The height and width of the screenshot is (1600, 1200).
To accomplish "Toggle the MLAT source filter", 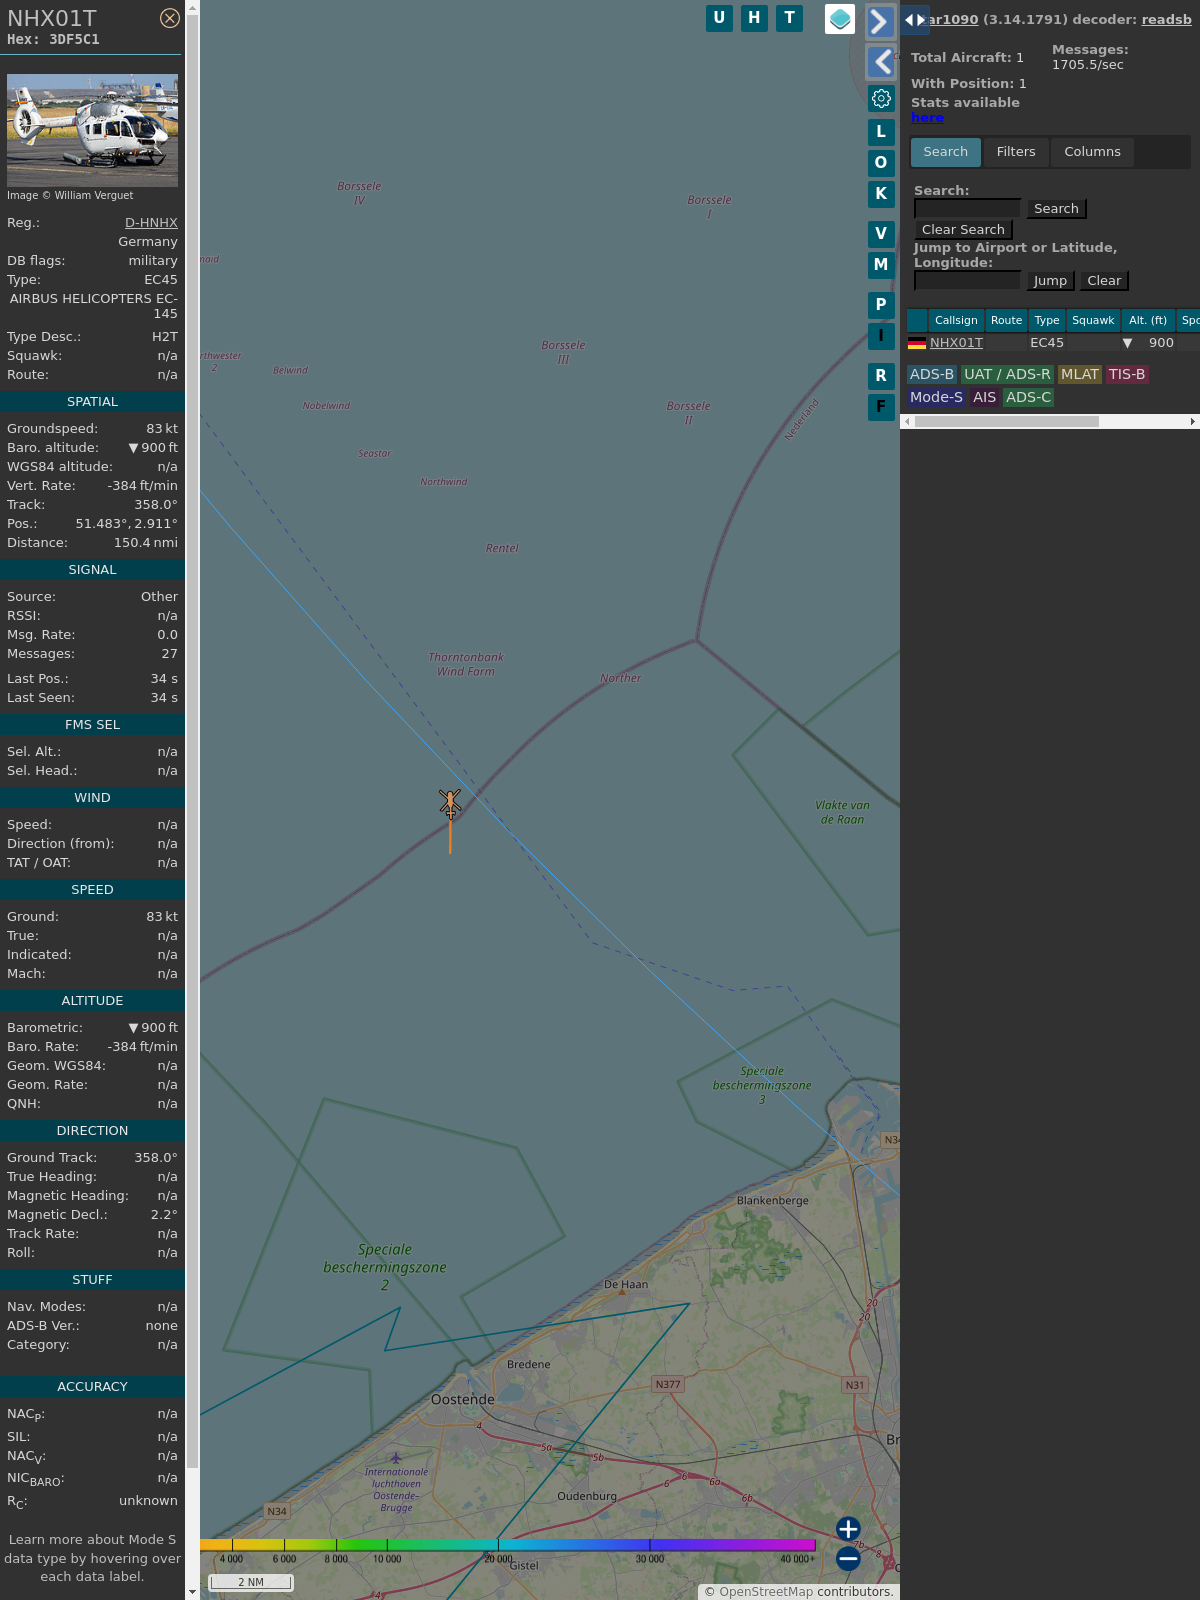I will tap(1079, 374).
